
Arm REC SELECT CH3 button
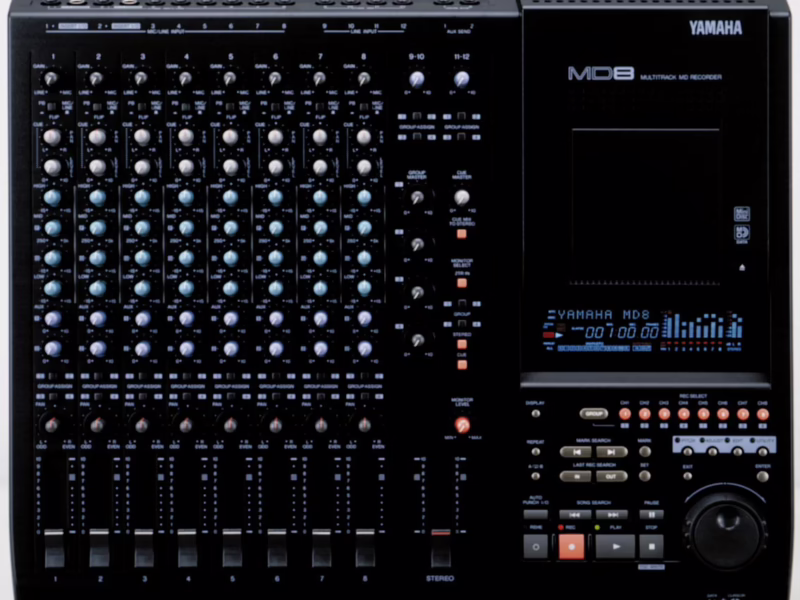click(664, 414)
